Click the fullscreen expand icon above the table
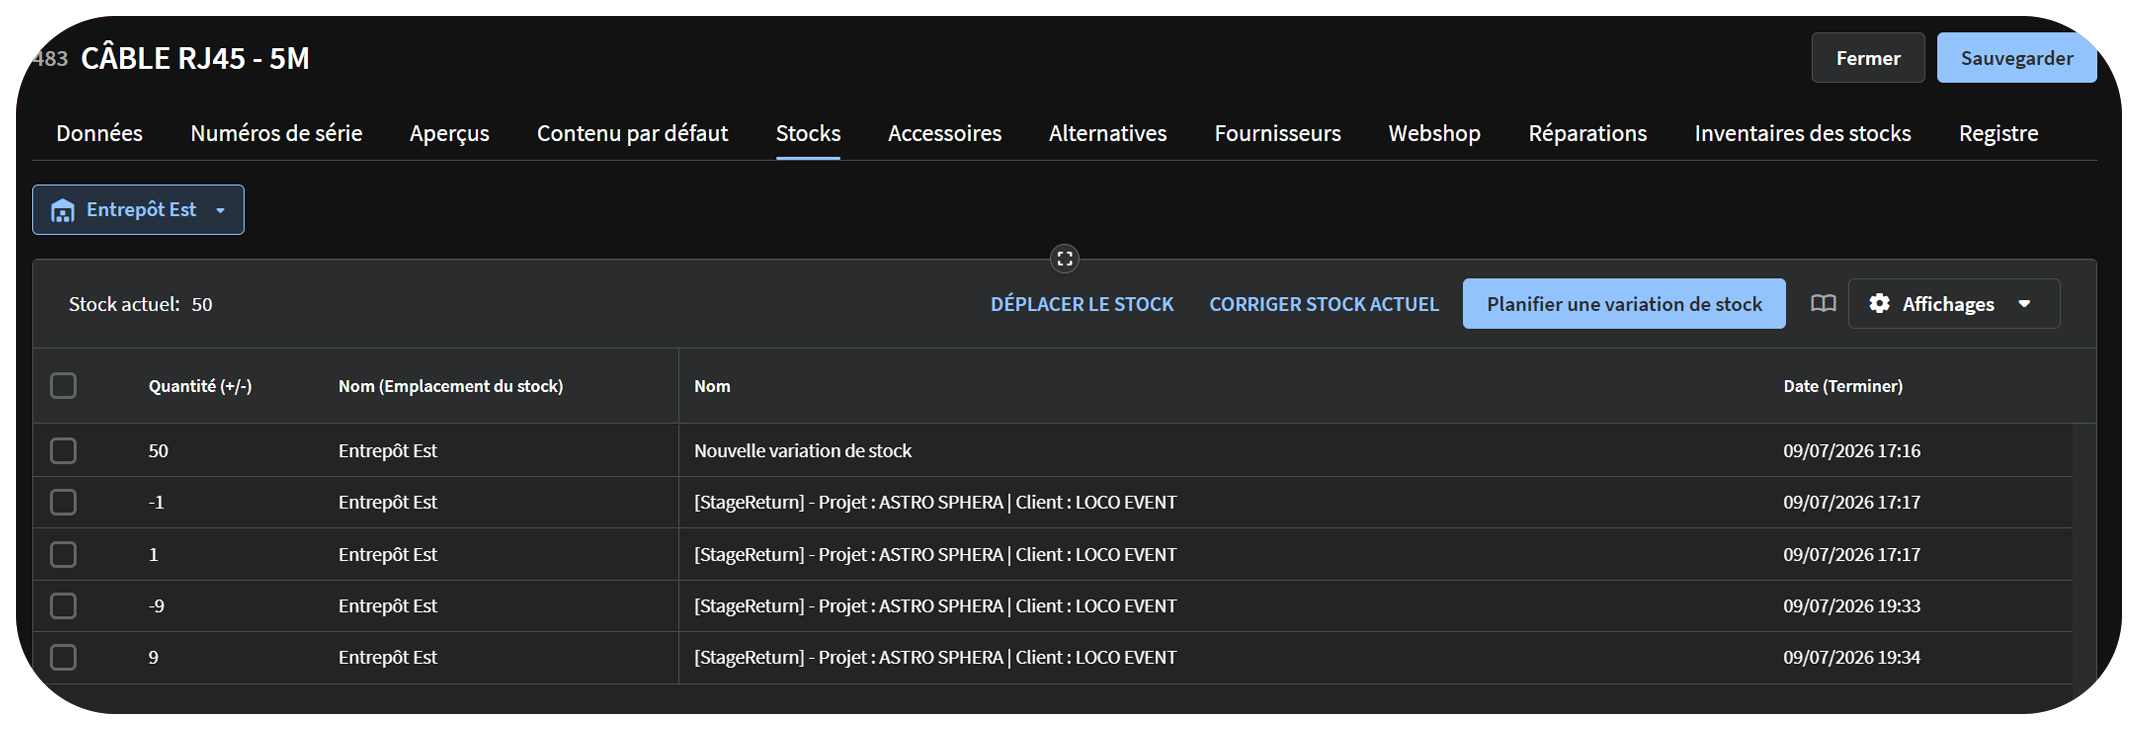The image size is (2139, 729). click(1065, 259)
